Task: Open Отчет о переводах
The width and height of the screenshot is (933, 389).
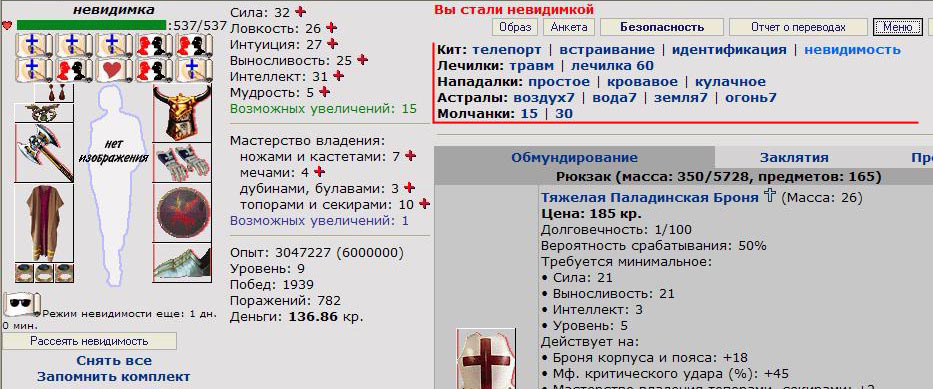Action: (x=798, y=27)
